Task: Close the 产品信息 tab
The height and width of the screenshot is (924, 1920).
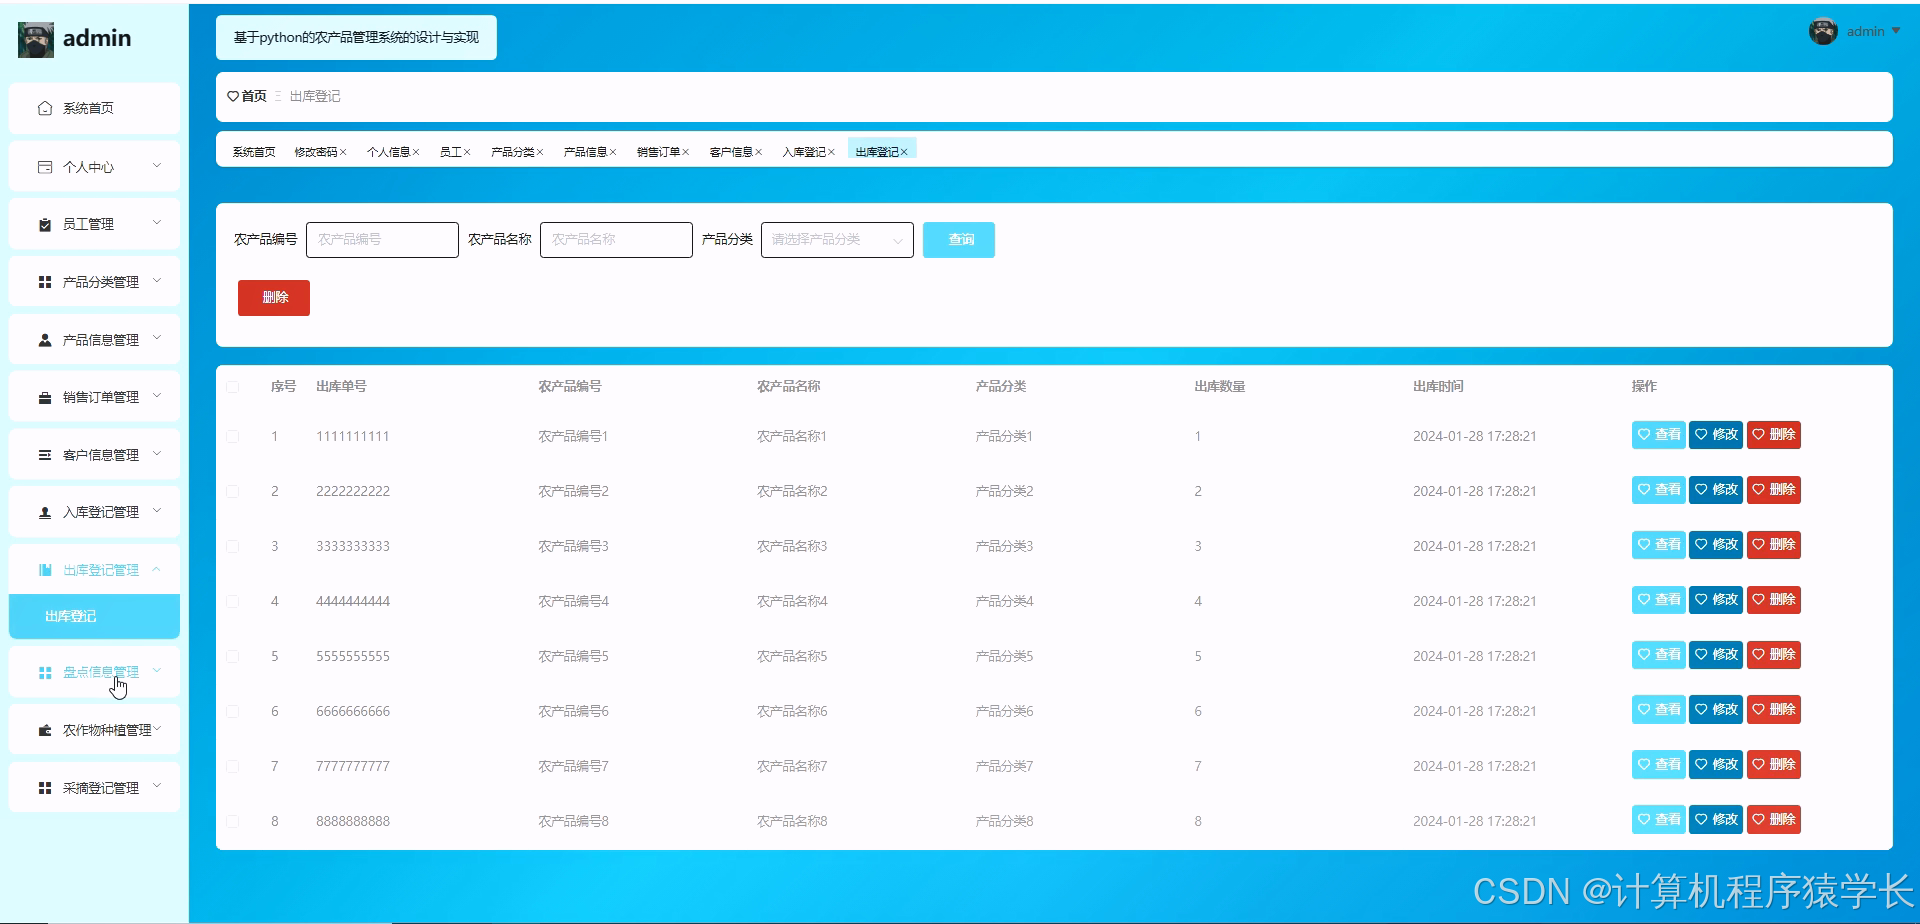Action: [613, 152]
